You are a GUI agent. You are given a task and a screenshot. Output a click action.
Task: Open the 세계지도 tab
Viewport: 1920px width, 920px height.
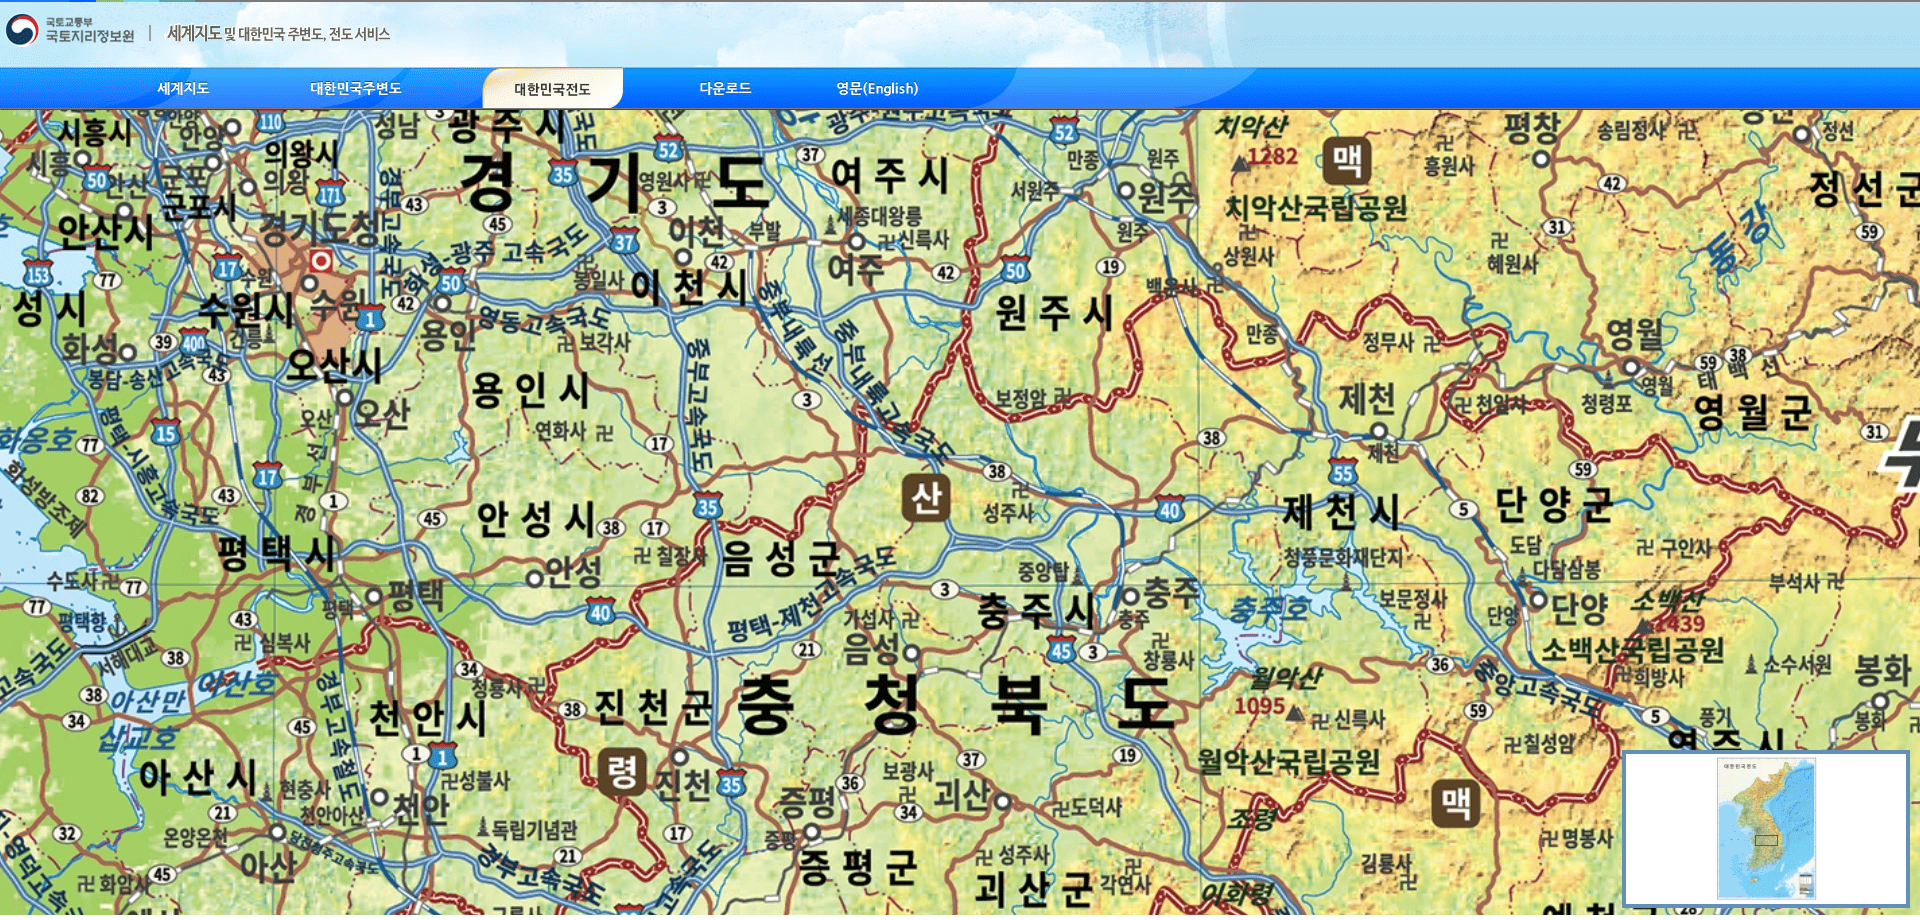[x=183, y=88]
